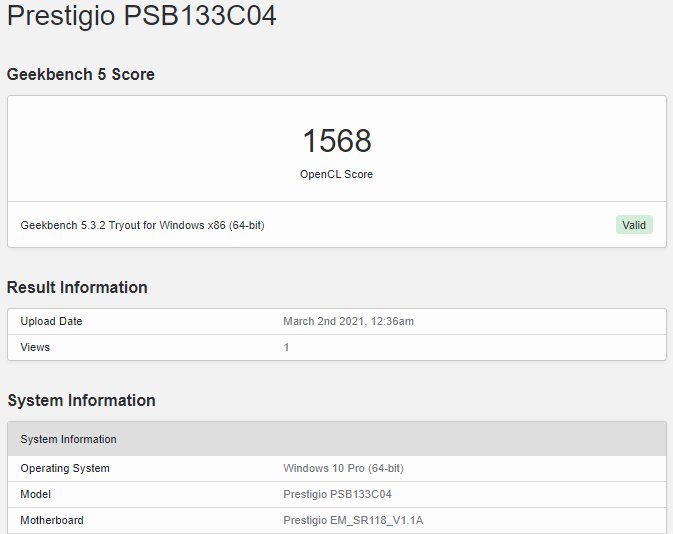673x534 pixels.
Task: Select the Prestigio PSB133C04 model value
Action: [337, 494]
